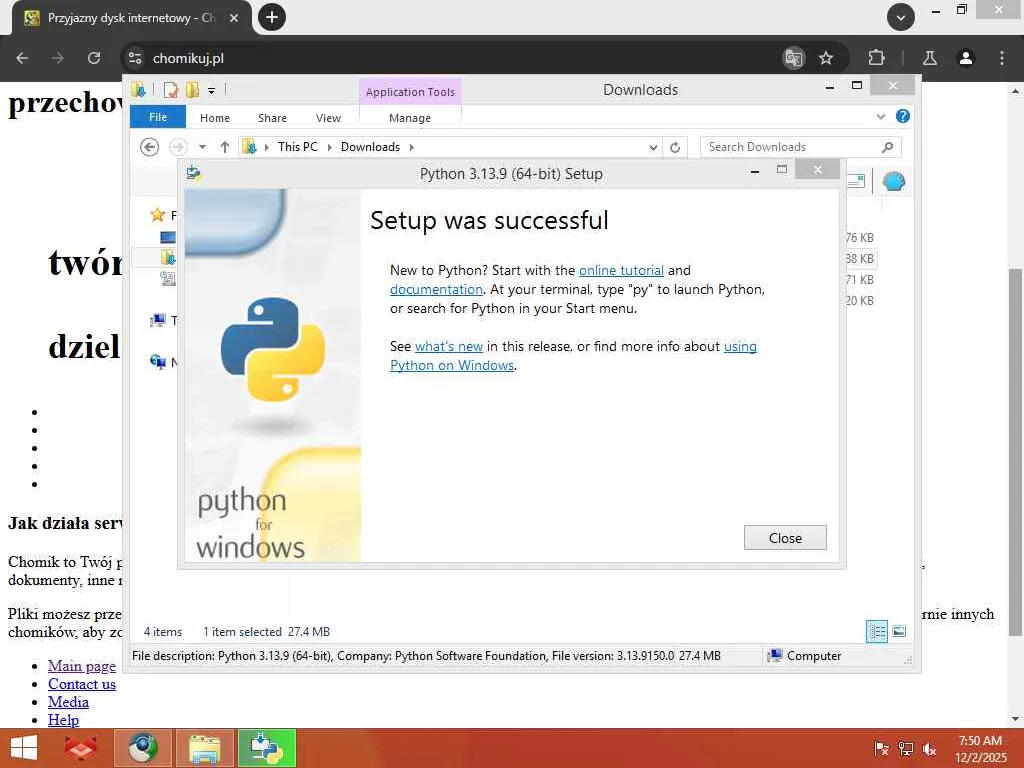Go back in Explorer navigation
The image size is (1024, 768).
click(x=150, y=147)
